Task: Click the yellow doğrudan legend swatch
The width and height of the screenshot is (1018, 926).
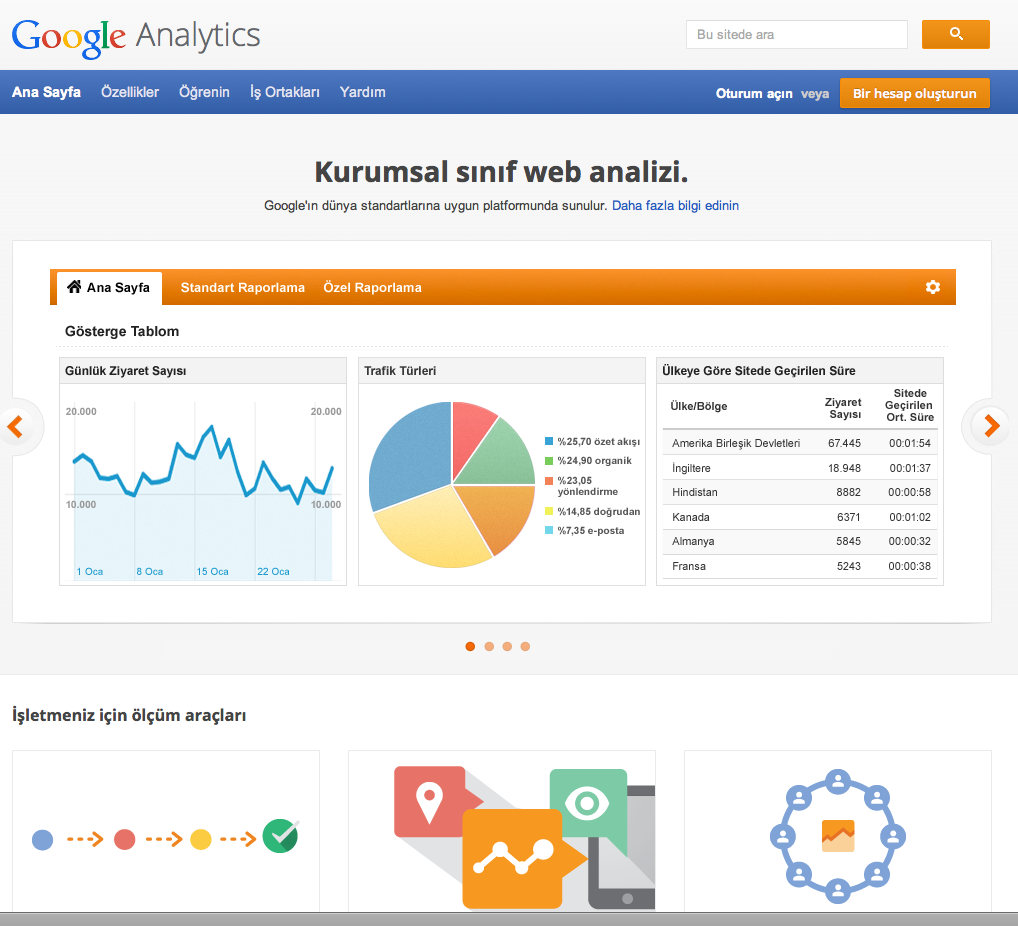Action: coord(549,512)
